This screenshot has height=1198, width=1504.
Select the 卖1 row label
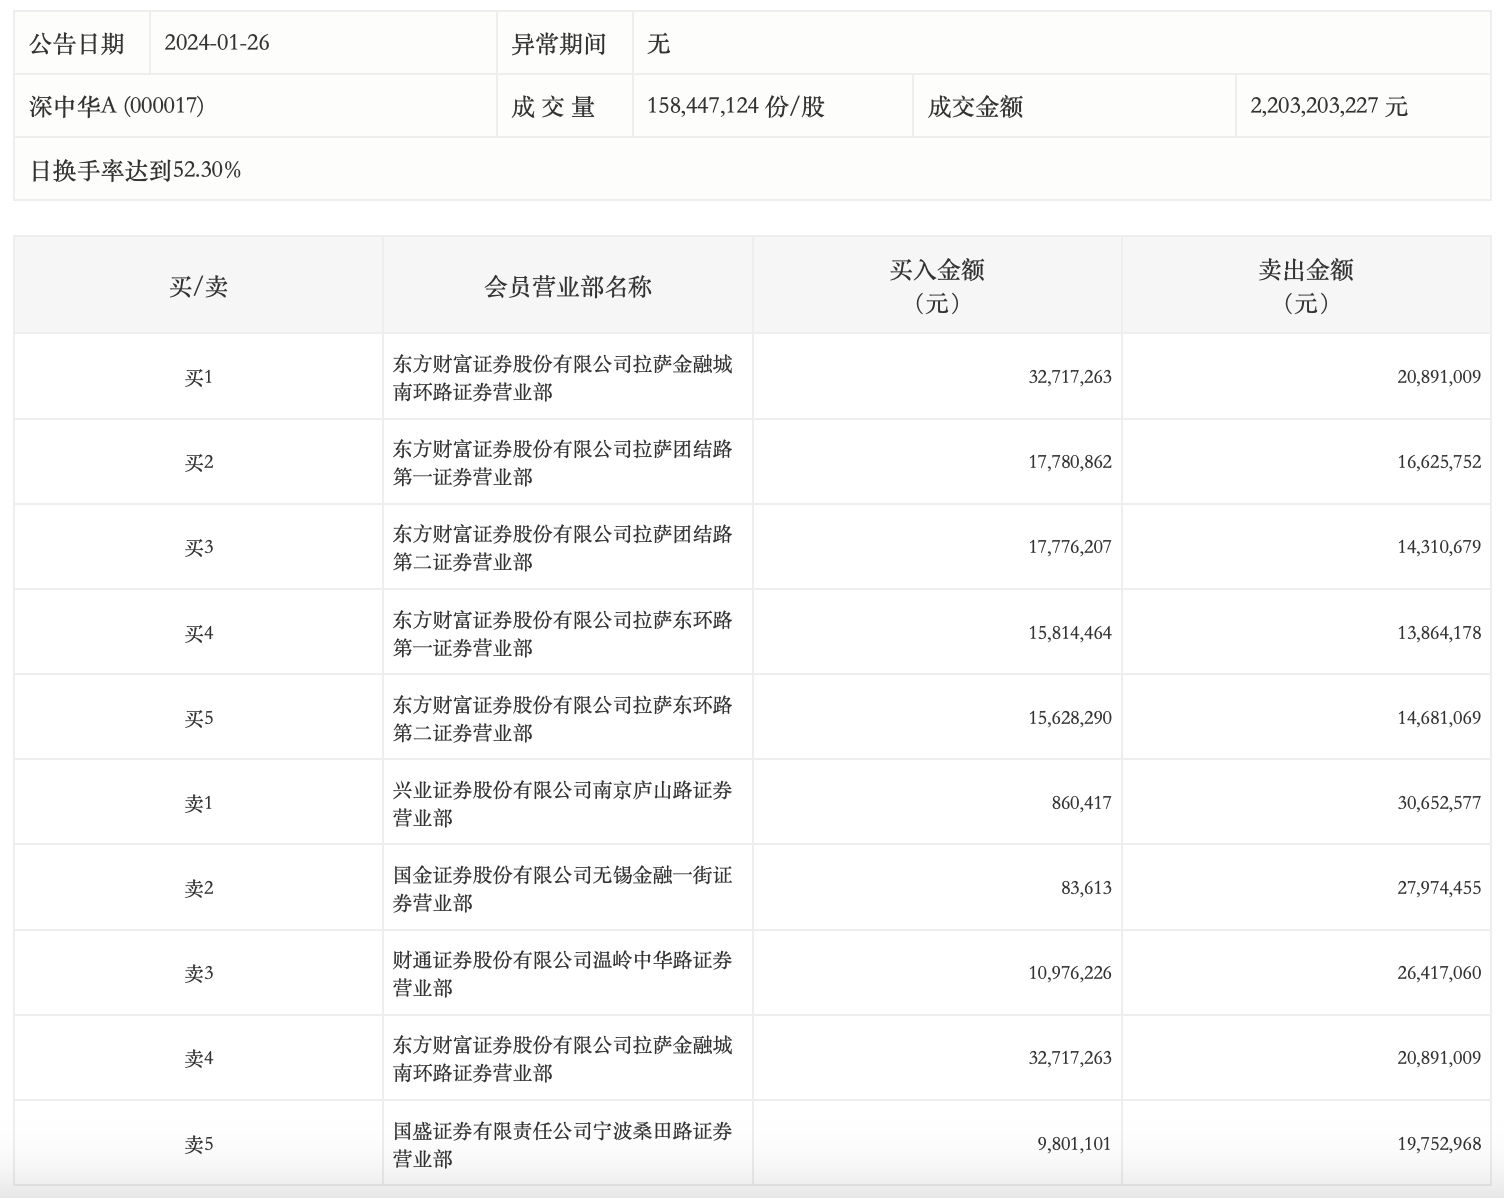coord(198,803)
